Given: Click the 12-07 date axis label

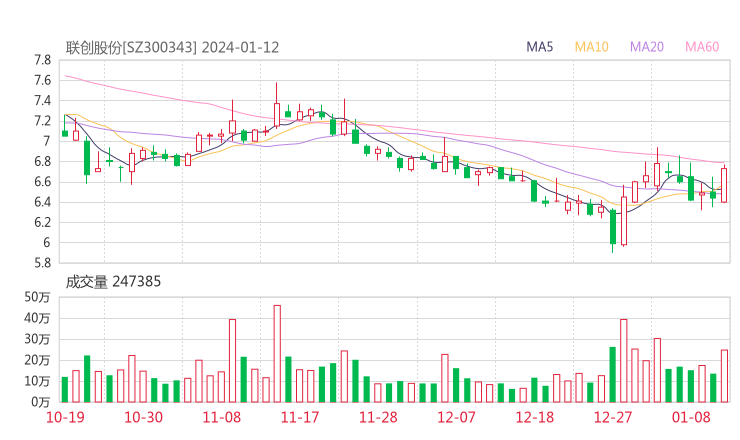Looking at the screenshot, I should (456, 417).
